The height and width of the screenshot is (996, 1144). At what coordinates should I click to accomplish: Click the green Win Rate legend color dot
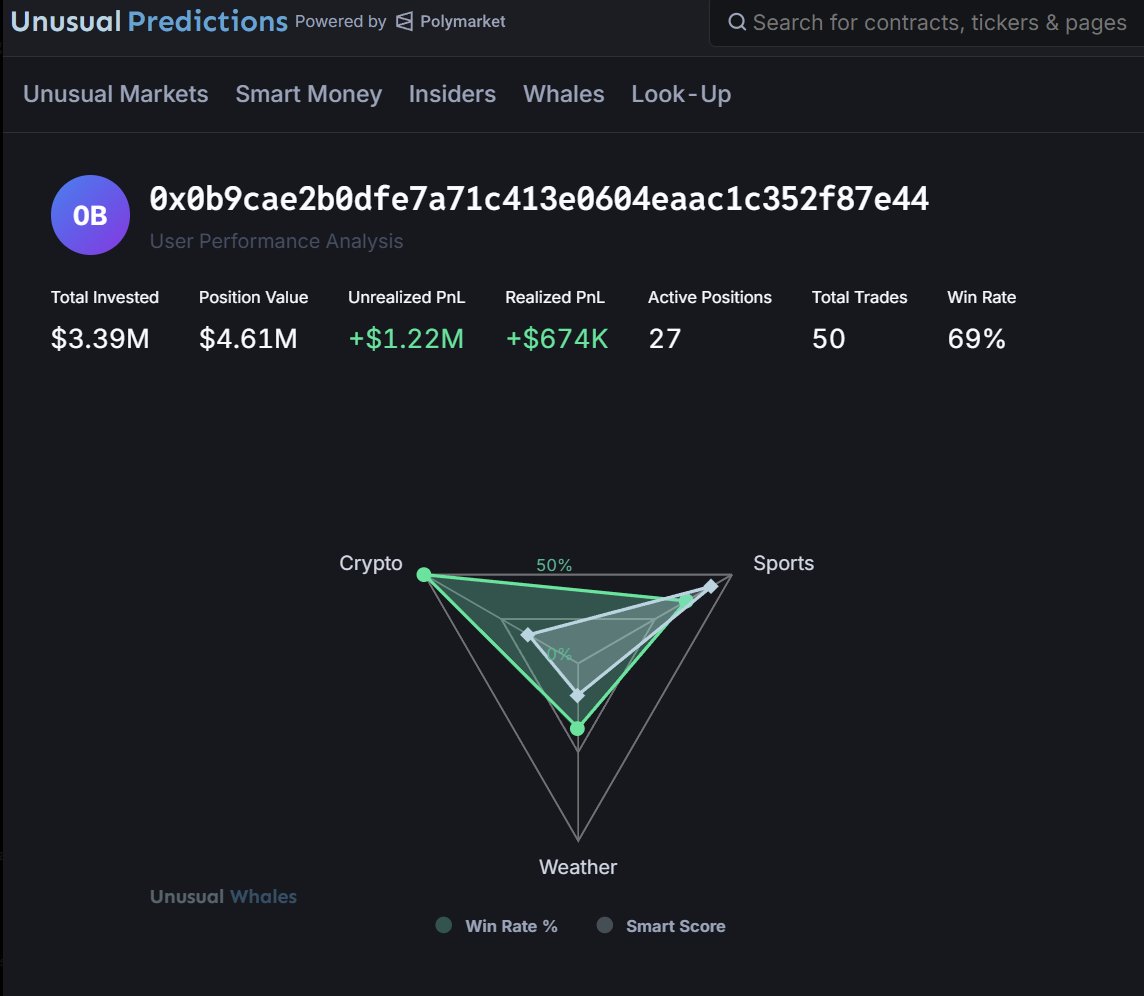pos(444,925)
